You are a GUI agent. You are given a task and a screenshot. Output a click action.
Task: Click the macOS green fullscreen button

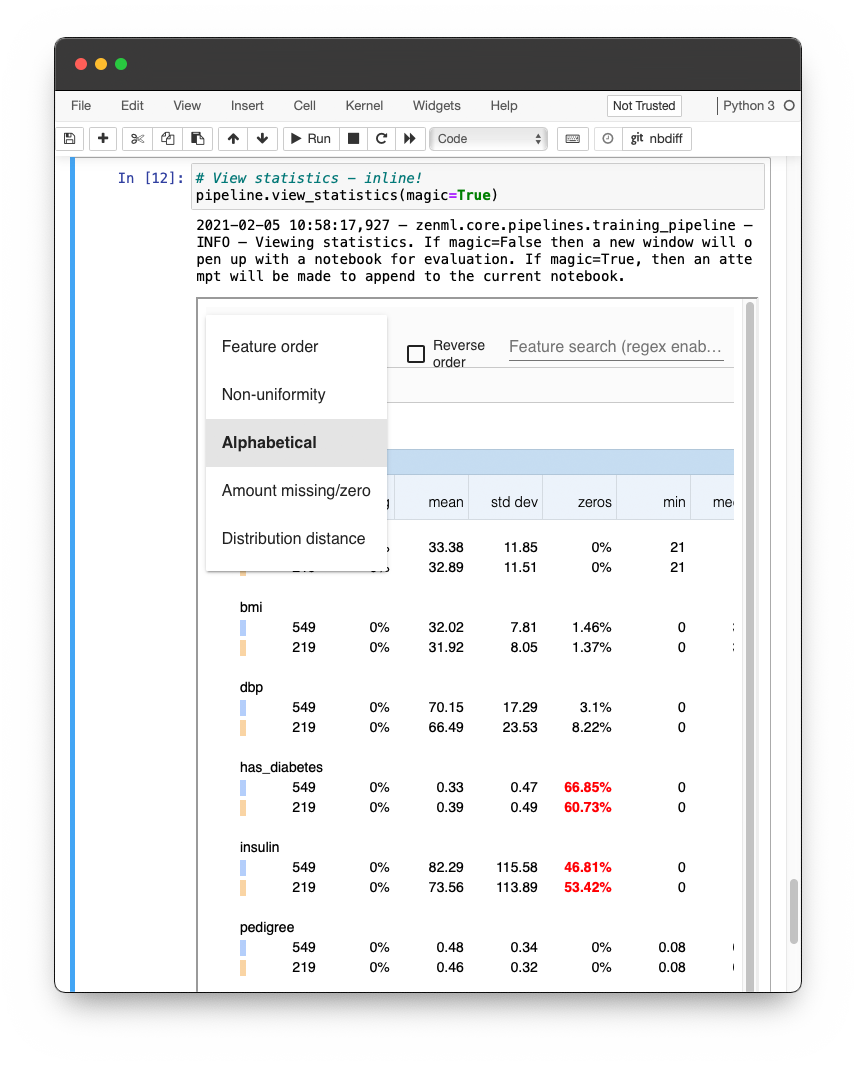(121, 64)
